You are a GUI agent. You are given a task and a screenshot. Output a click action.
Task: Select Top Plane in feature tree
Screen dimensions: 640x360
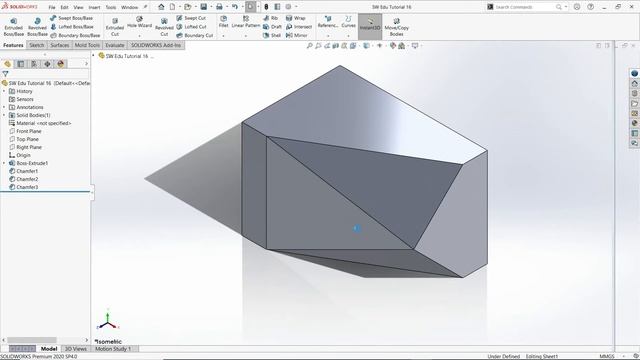click(x=24, y=139)
